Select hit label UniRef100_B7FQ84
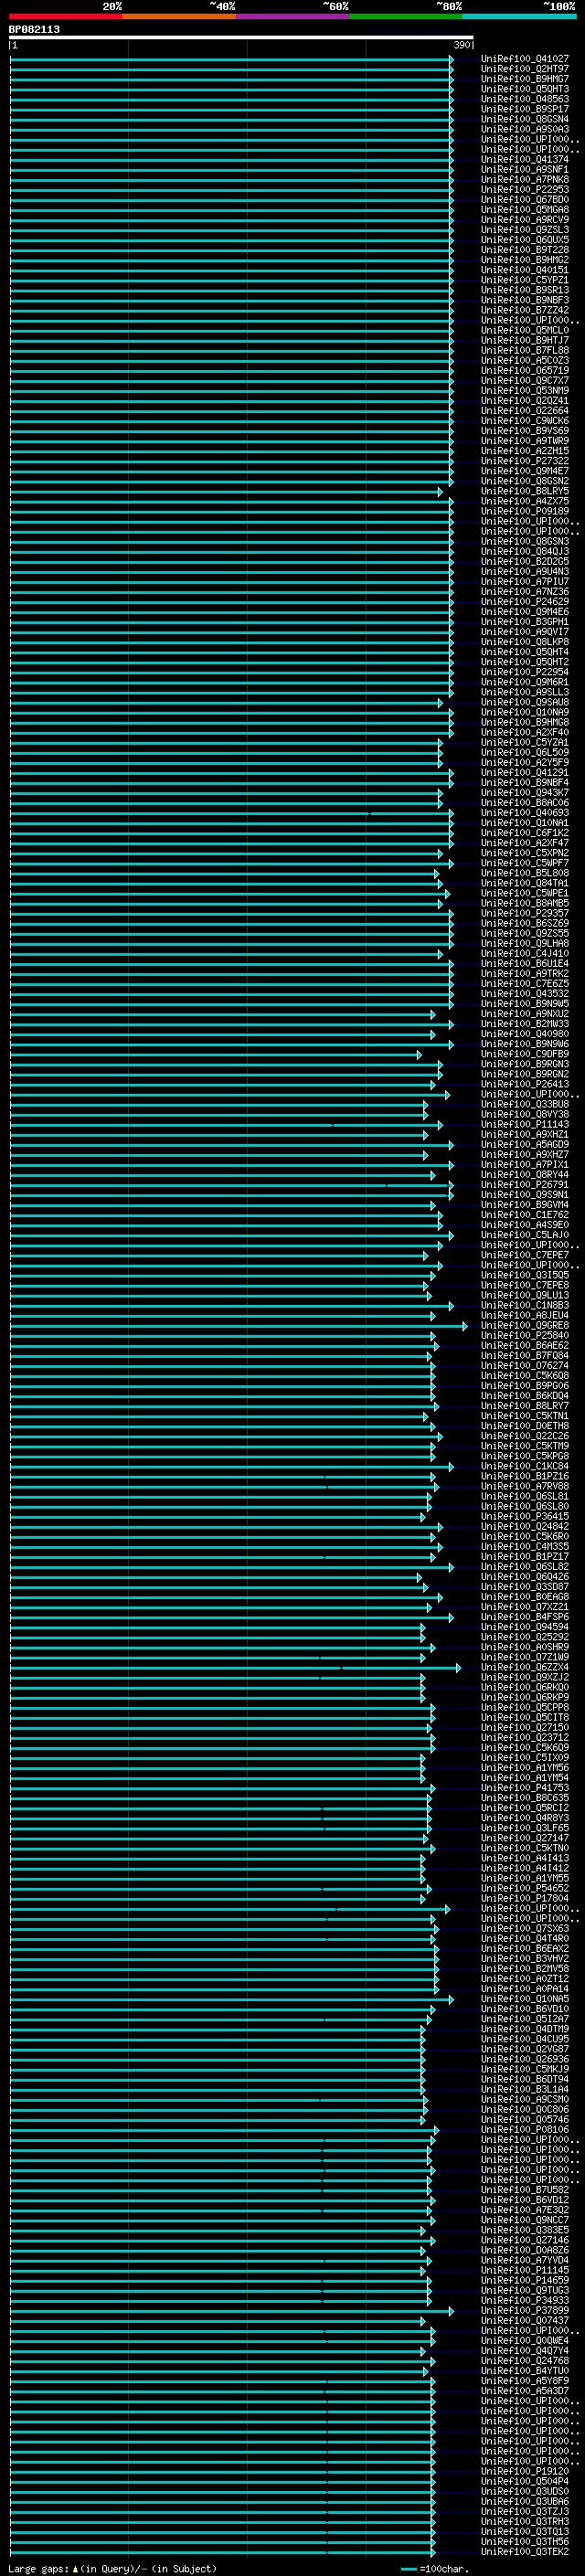This screenshot has width=585, height=2576. 525,1356
